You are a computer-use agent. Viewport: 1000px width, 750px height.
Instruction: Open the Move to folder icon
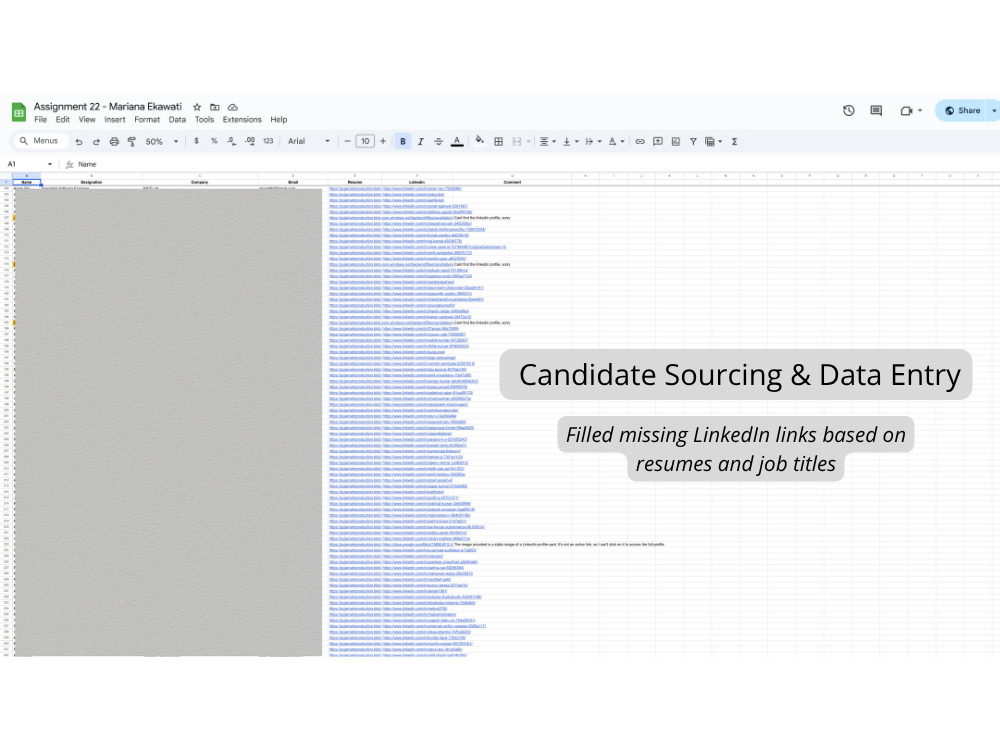215,107
